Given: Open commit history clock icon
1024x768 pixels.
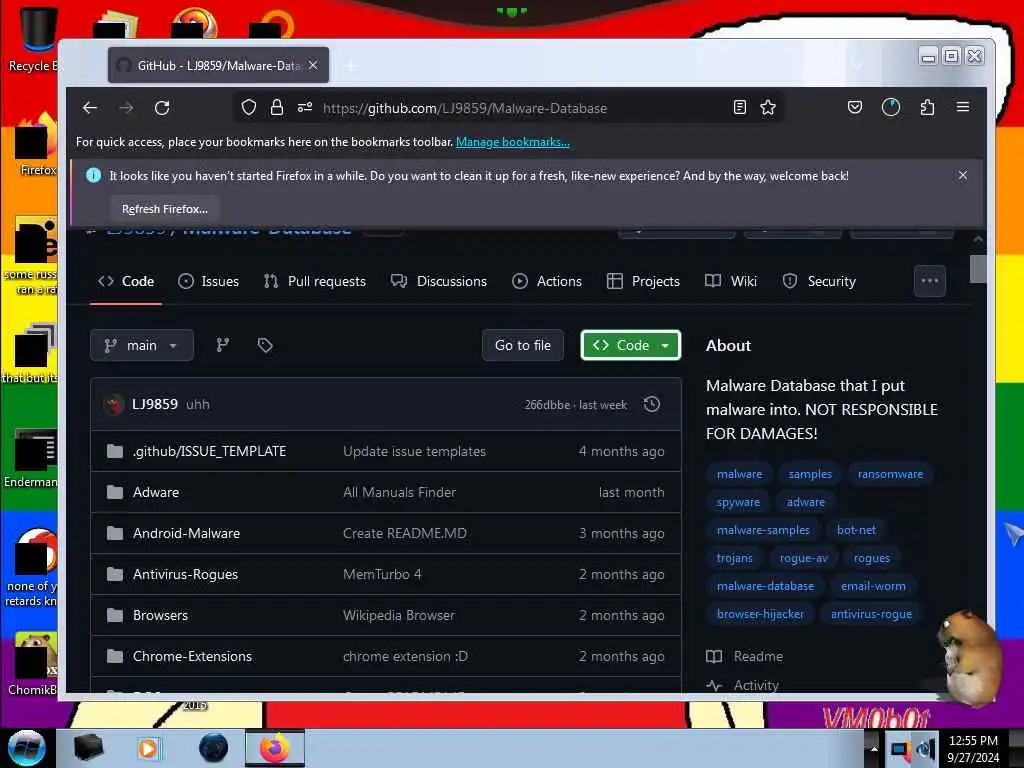Looking at the screenshot, I should point(651,404).
